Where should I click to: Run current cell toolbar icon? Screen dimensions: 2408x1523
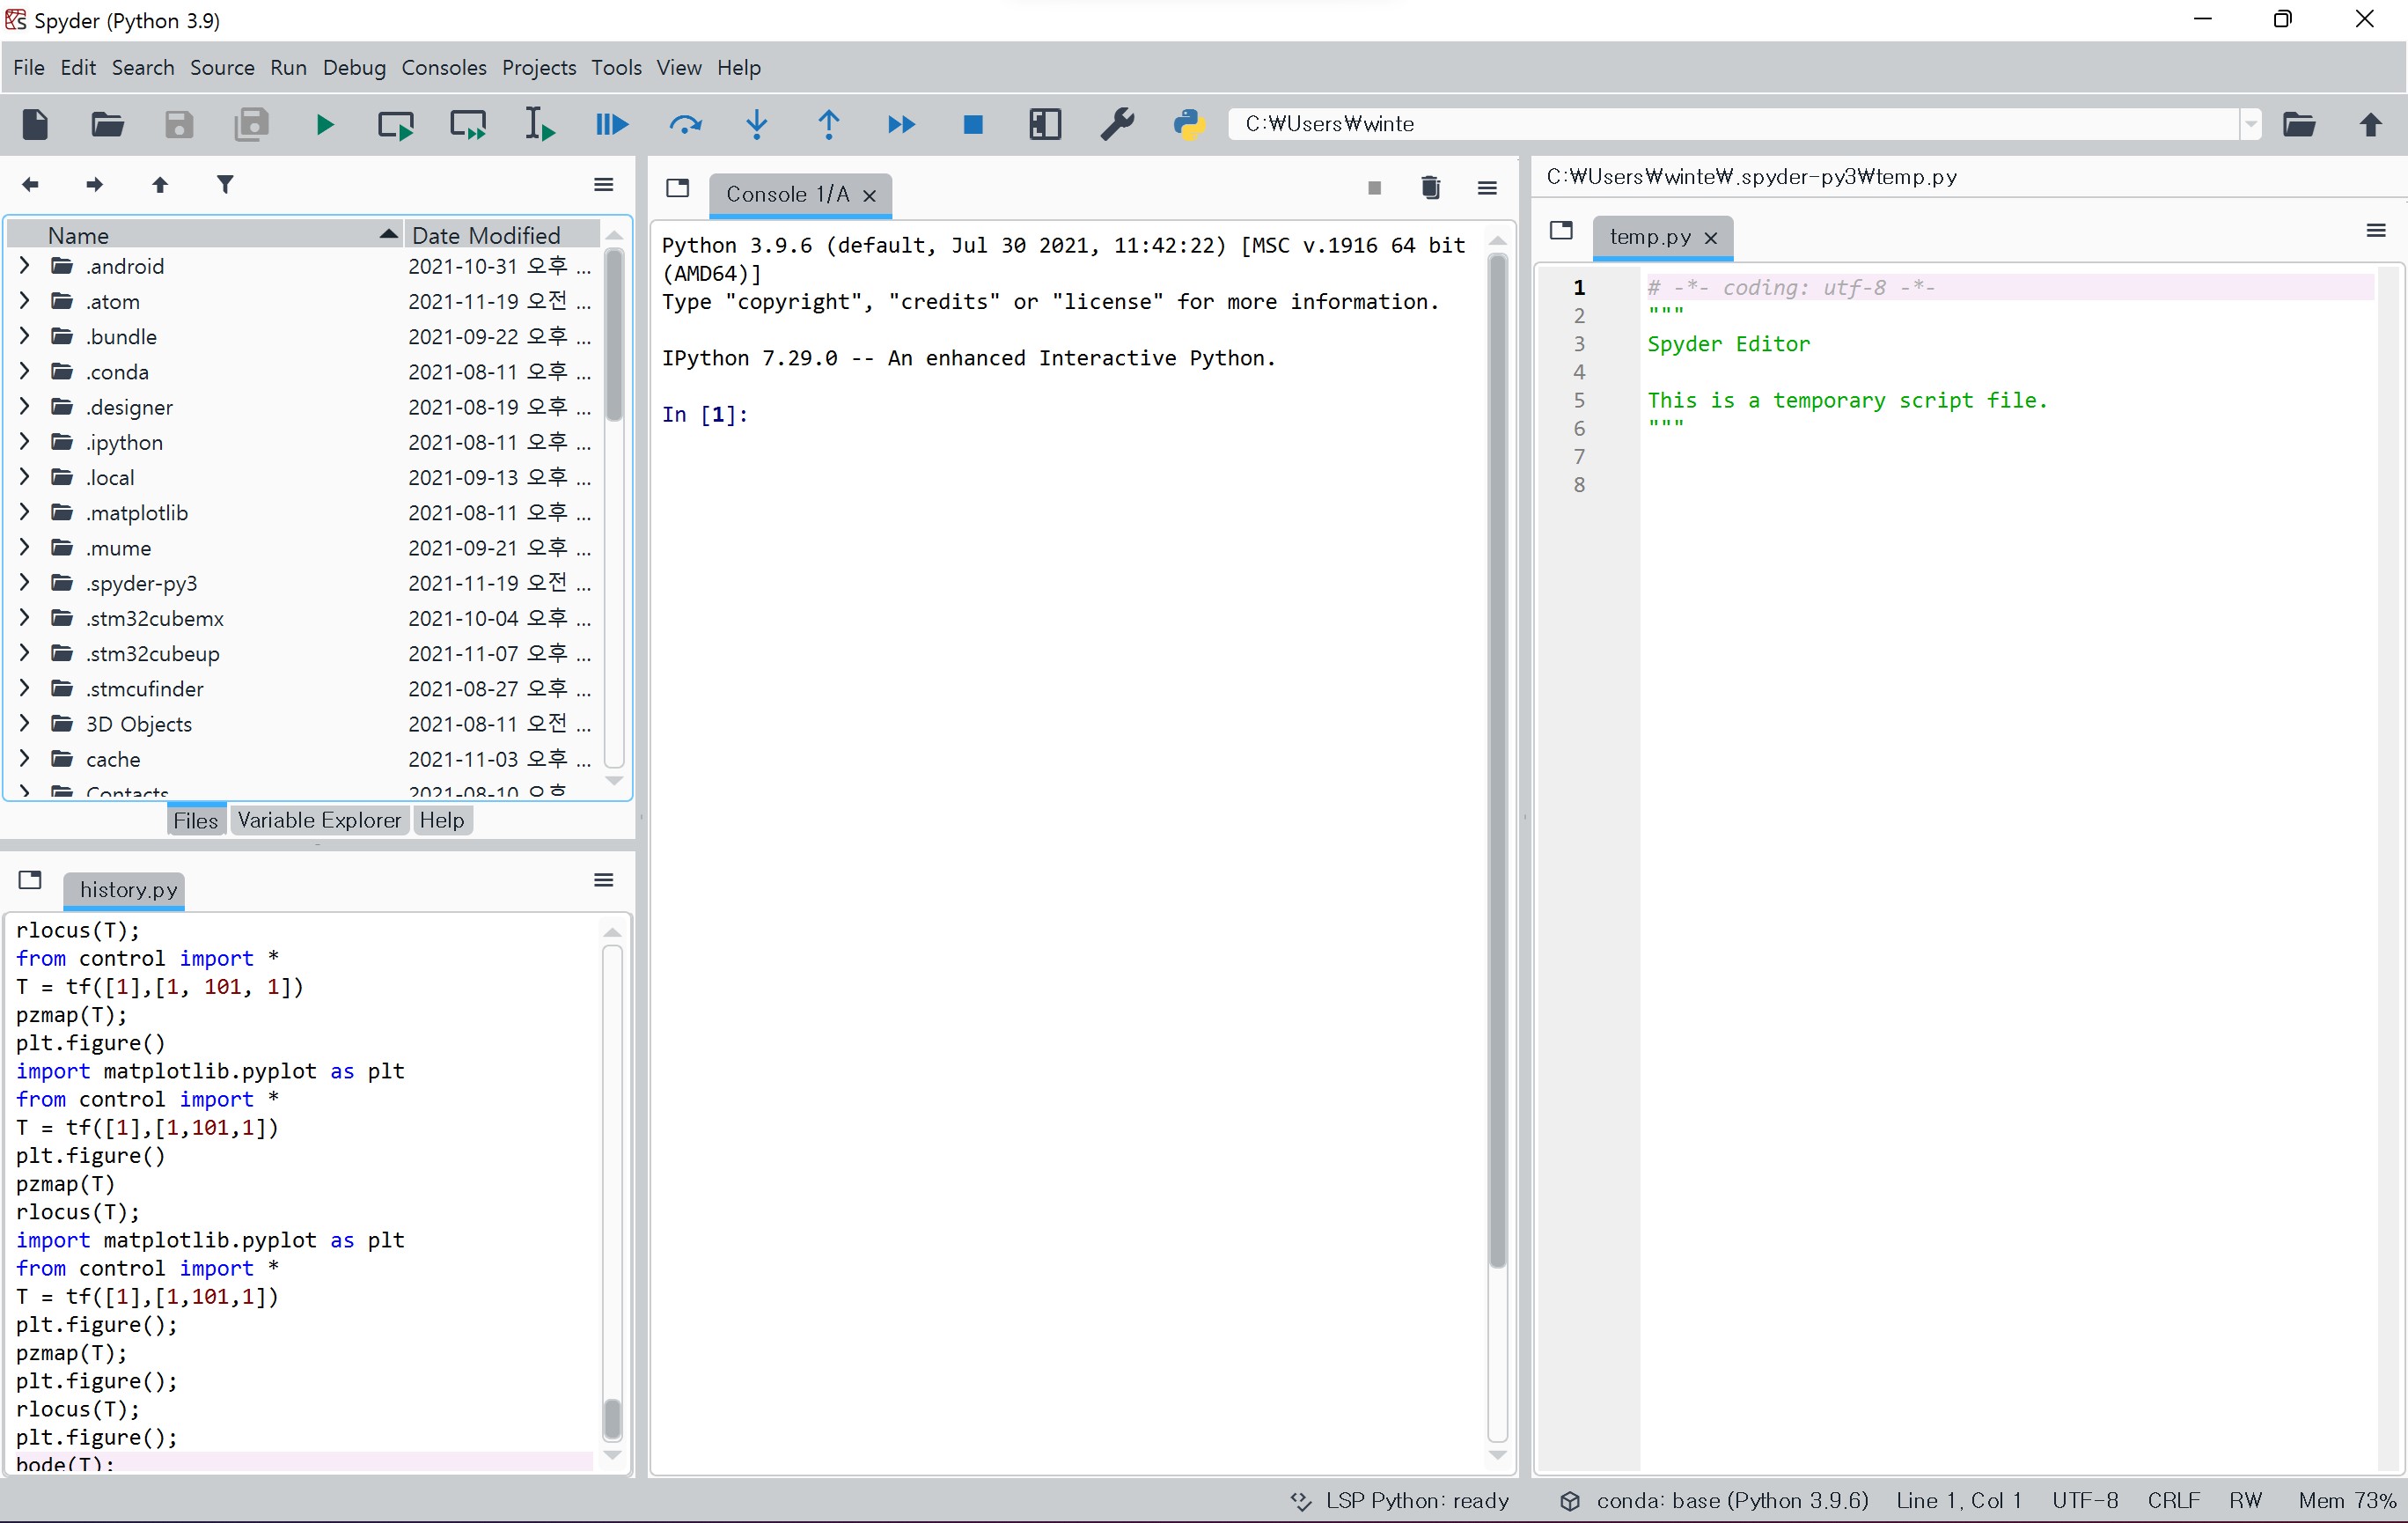point(396,124)
